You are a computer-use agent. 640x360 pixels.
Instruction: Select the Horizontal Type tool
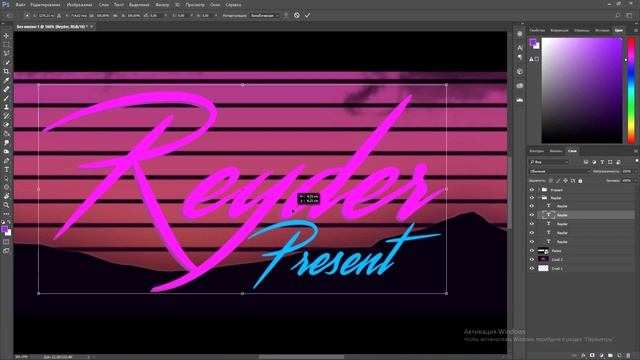coord(6,169)
